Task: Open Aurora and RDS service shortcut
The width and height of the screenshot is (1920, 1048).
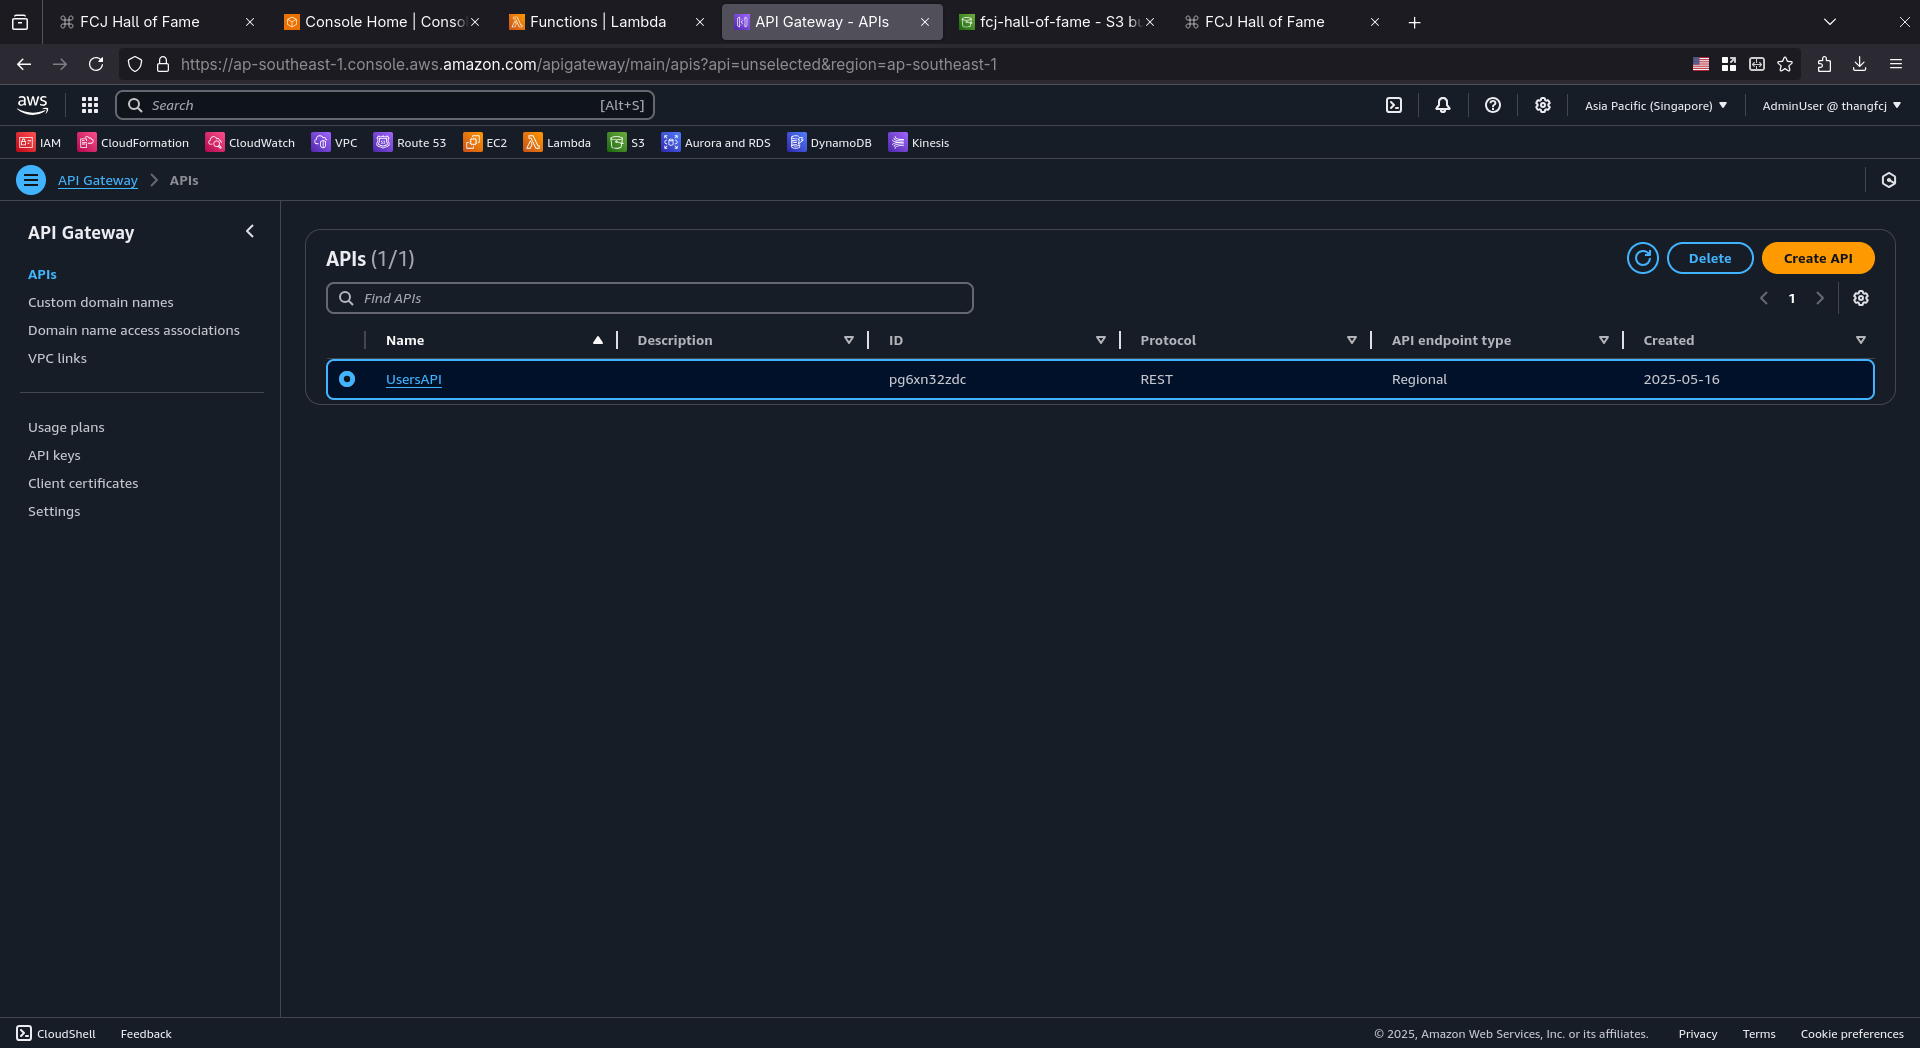Action: [x=716, y=142]
